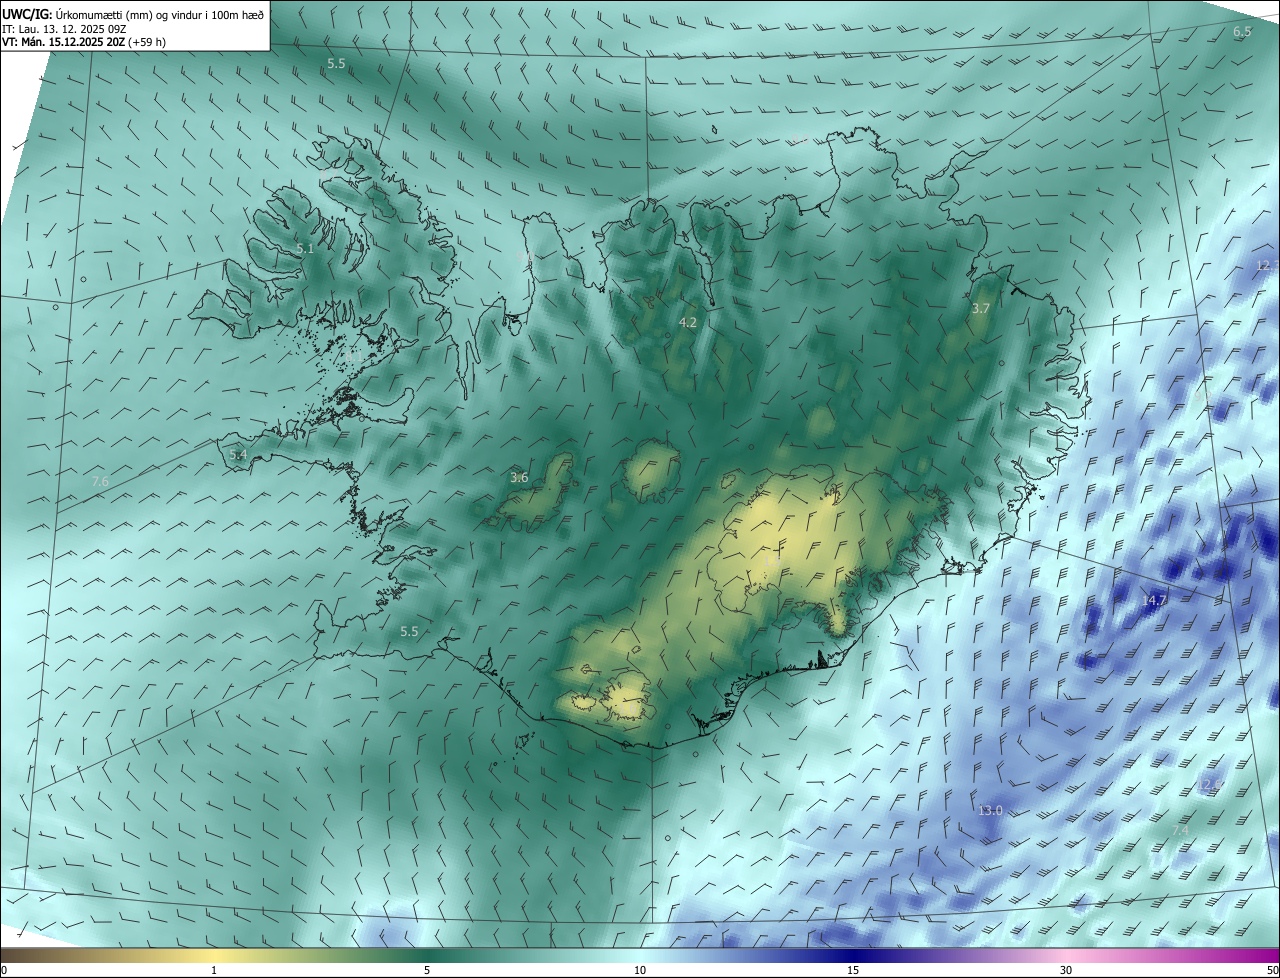
Task: Click the 5.5 value north of the Westfjords
Action: pyautogui.click(x=336, y=64)
